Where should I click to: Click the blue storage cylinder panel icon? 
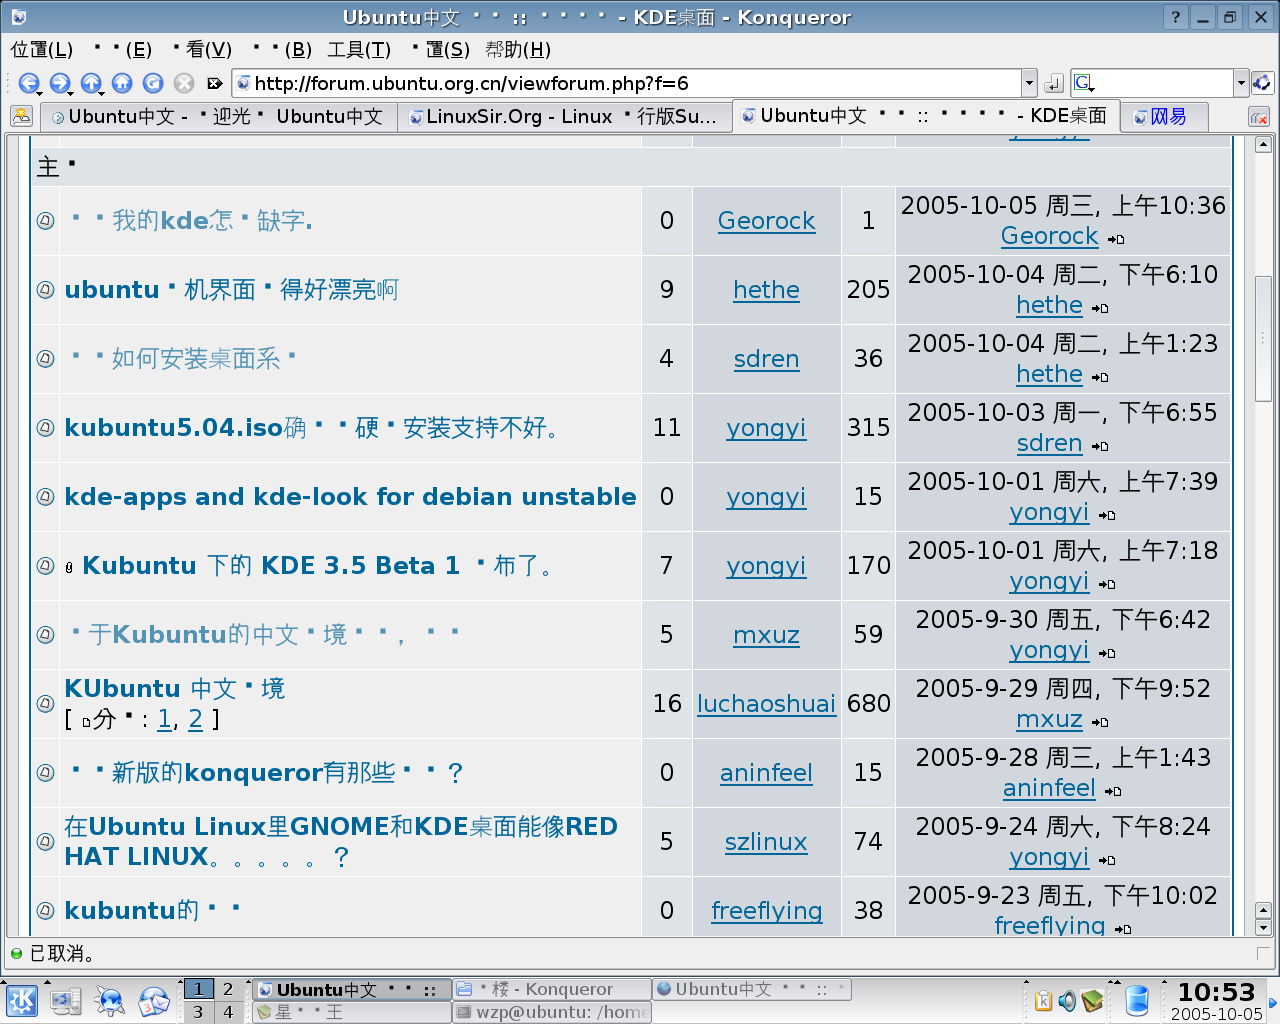[1137, 1000]
